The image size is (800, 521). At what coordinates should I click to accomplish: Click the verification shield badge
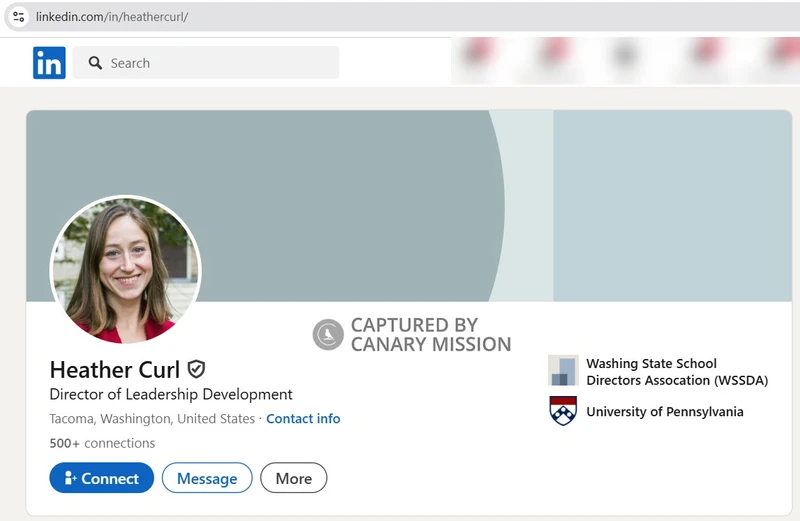tap(196, 369)
